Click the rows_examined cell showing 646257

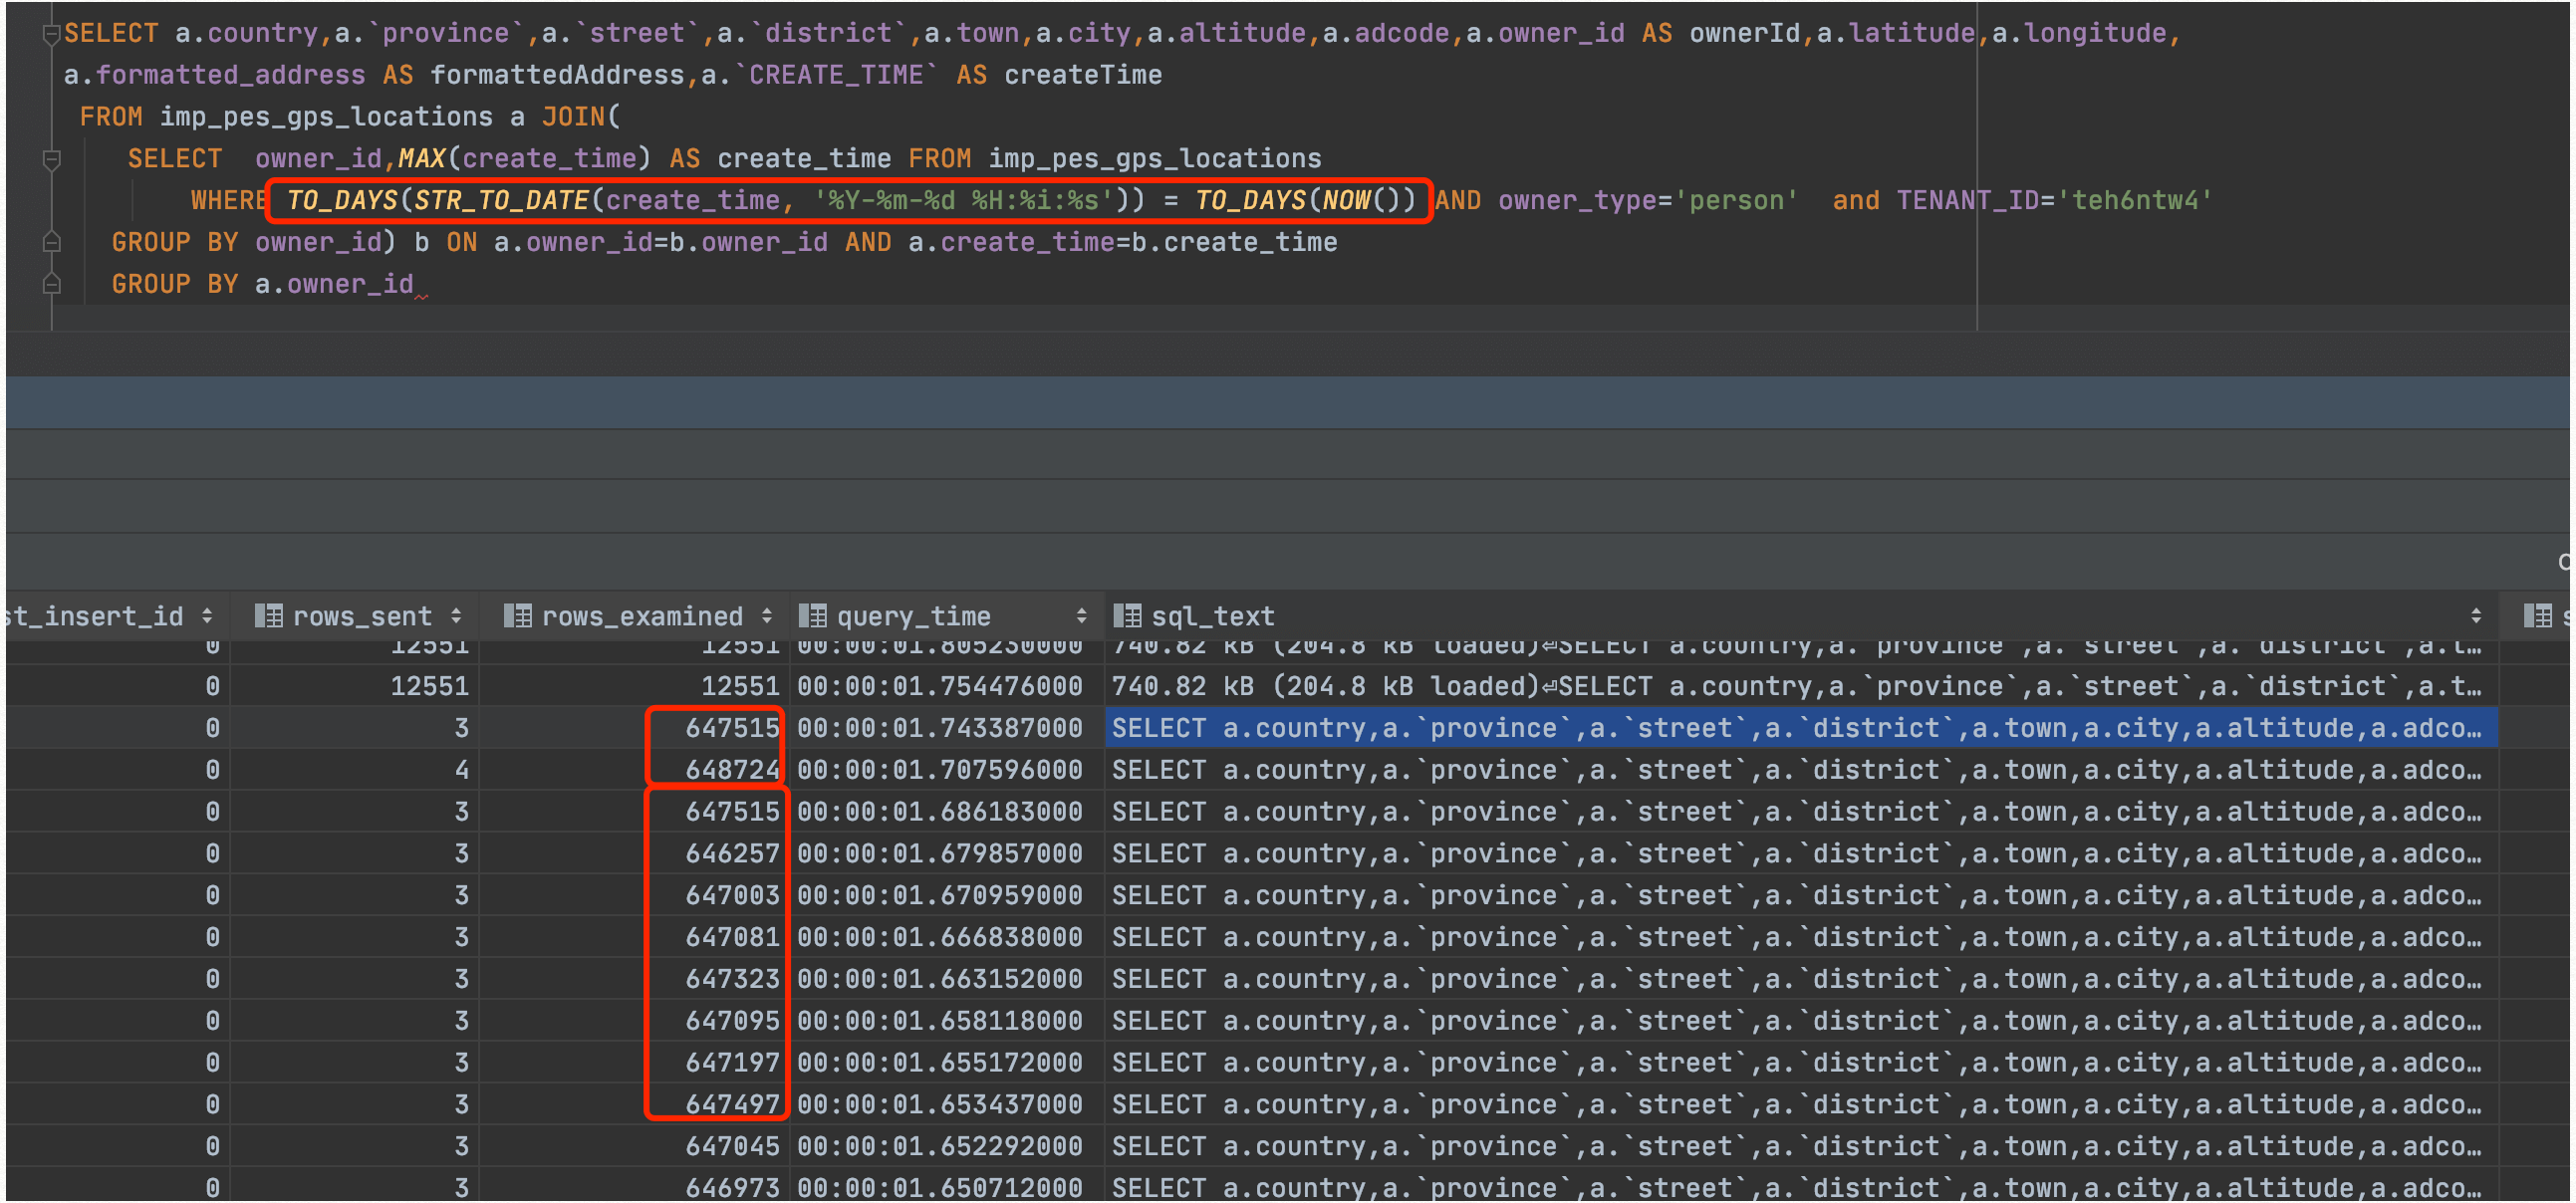tap(731, 854)
